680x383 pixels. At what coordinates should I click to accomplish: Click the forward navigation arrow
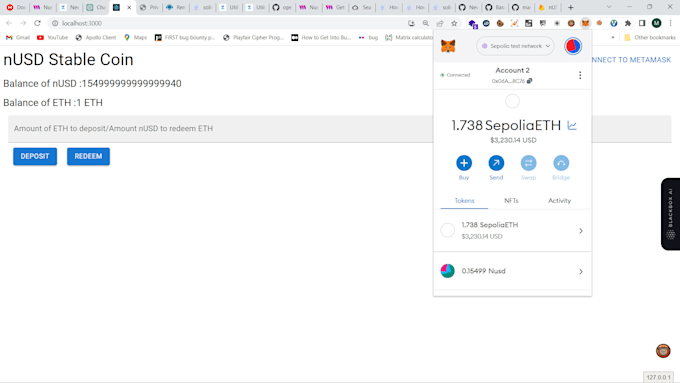point(23,23)
